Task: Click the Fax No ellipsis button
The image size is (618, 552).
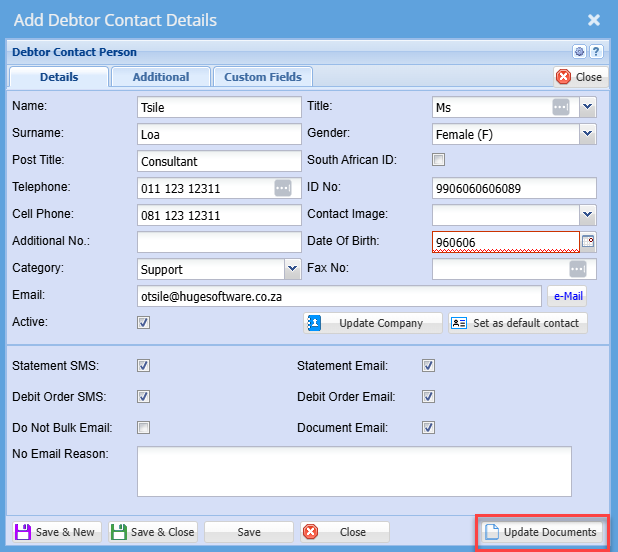Action: point(577,269)
